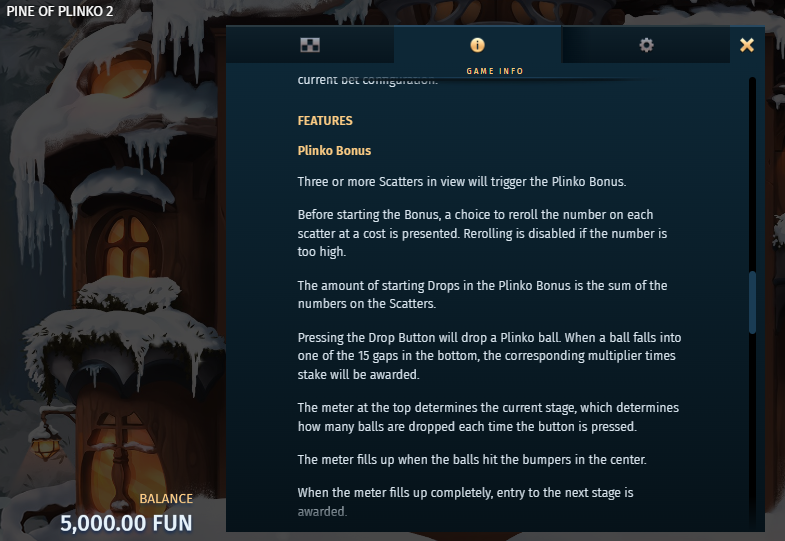This screenshot has width=785, height=541.
Task: Select the Game Info icon tab
Action: [x=478, y=45]
